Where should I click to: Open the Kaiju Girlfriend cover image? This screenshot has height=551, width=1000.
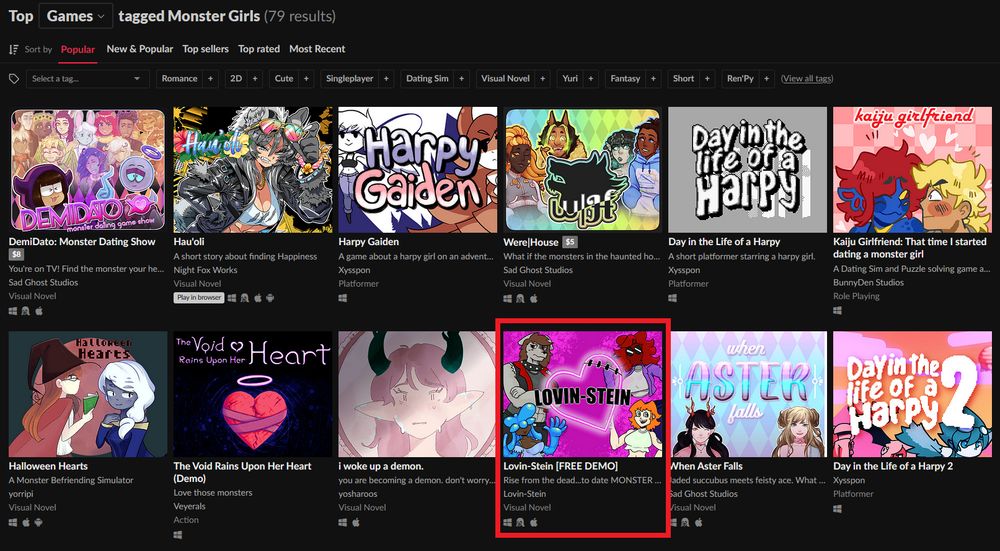pyautogui.click(x=913, y=170)
